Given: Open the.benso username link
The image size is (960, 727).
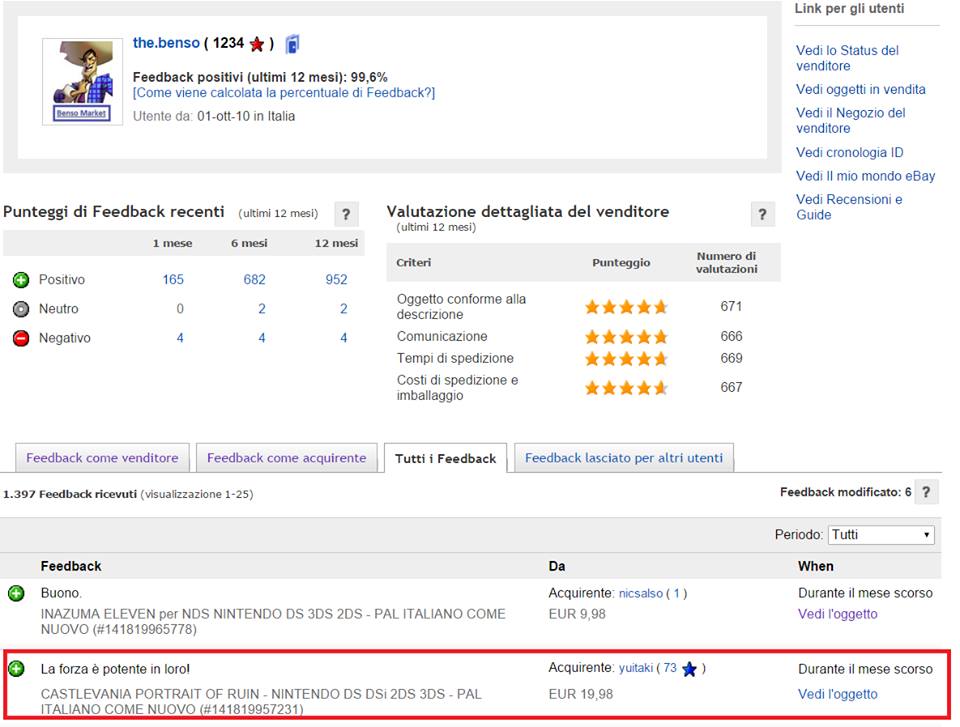Looking at the screenshot, I should pos(166,43).
